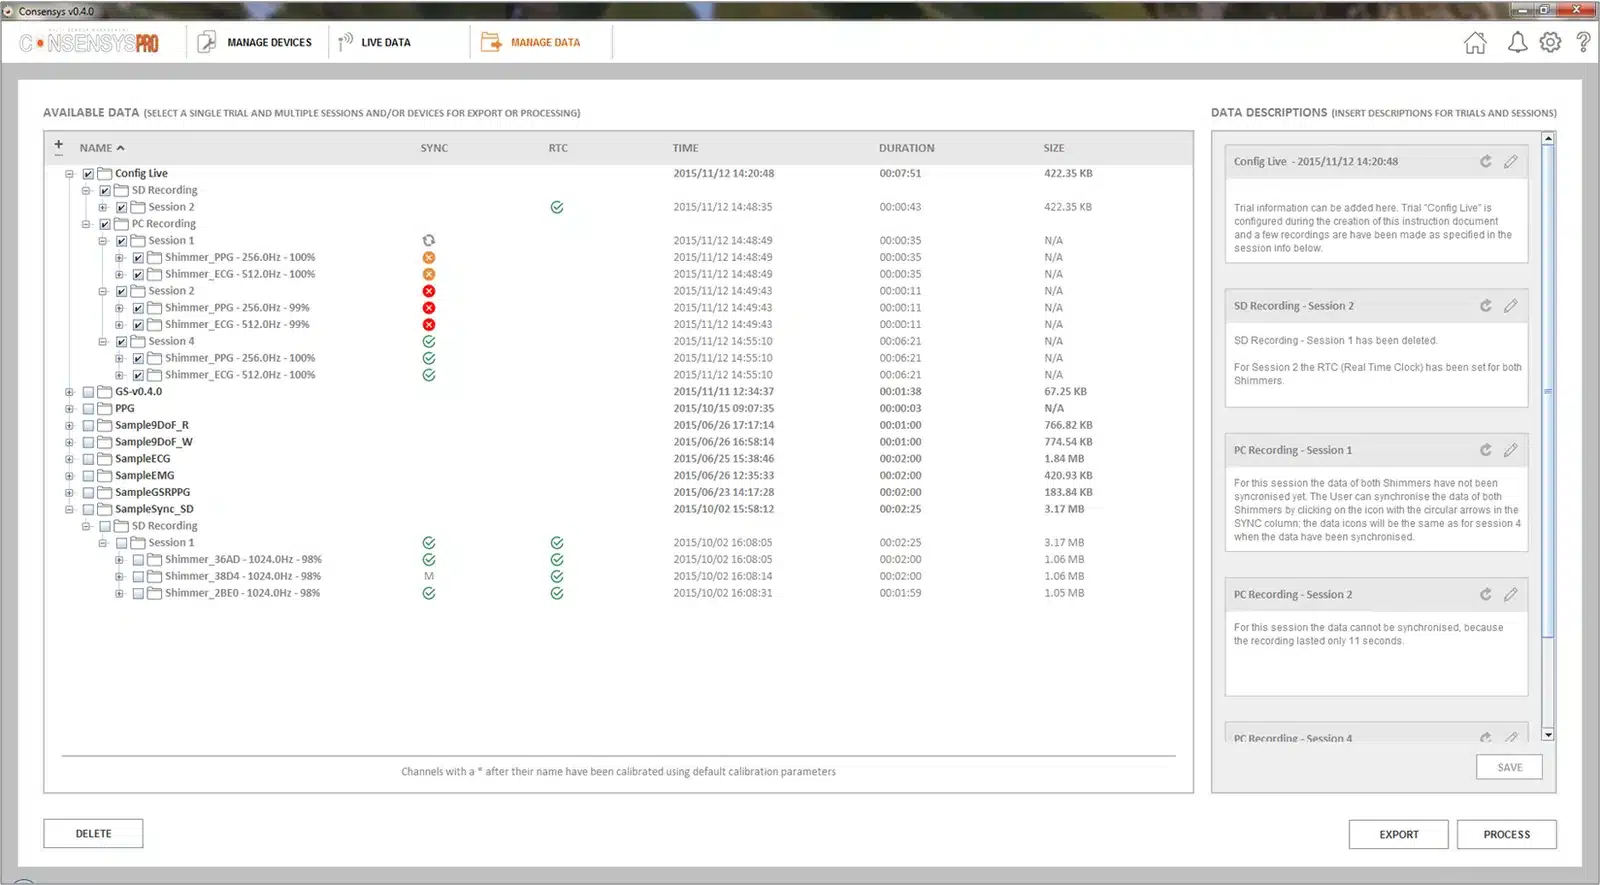Switch to Live Data tab
This screenshot has height=885, width=1600.
375,42
